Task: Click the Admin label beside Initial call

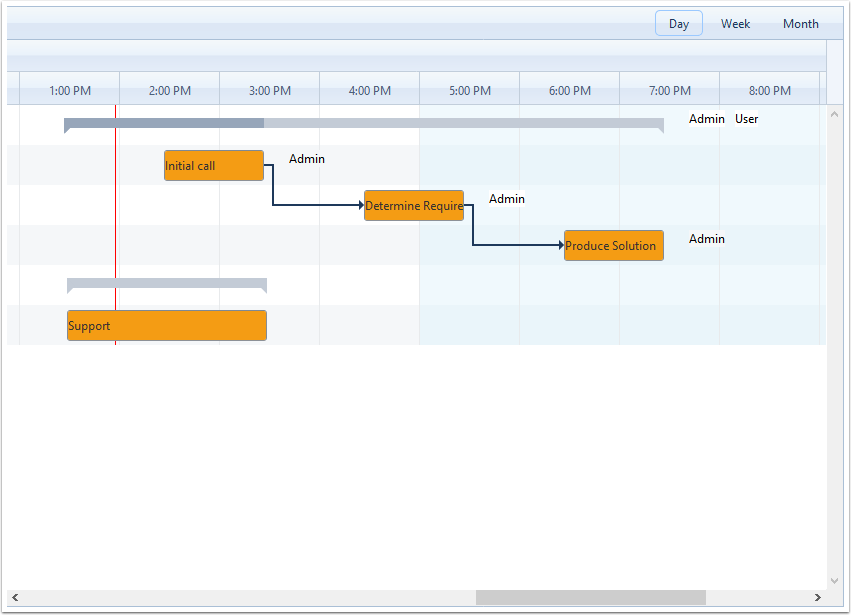Action: click(307, 159)
